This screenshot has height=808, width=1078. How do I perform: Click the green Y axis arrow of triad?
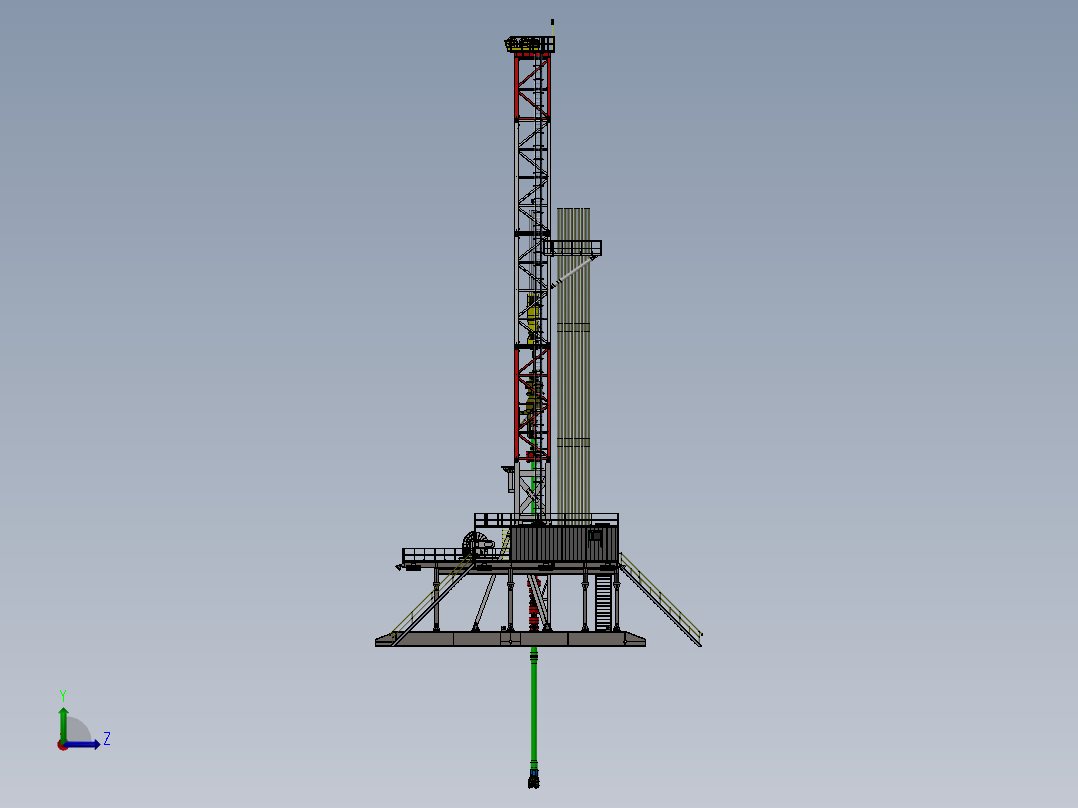(x=63, y=724)
